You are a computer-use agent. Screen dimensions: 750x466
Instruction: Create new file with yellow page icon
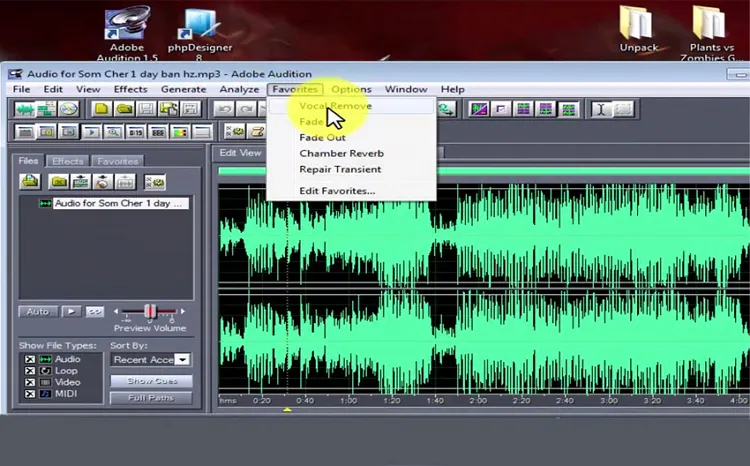(101, 110)
